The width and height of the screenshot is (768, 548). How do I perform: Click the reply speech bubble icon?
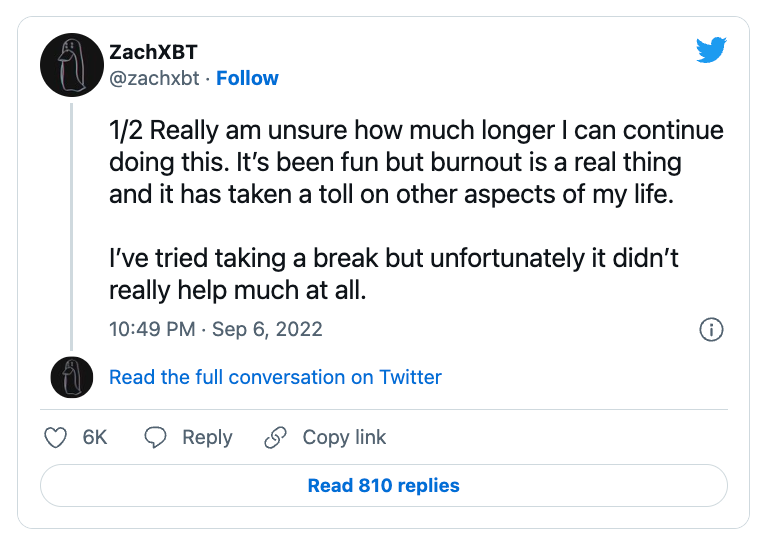pos(155,437)
